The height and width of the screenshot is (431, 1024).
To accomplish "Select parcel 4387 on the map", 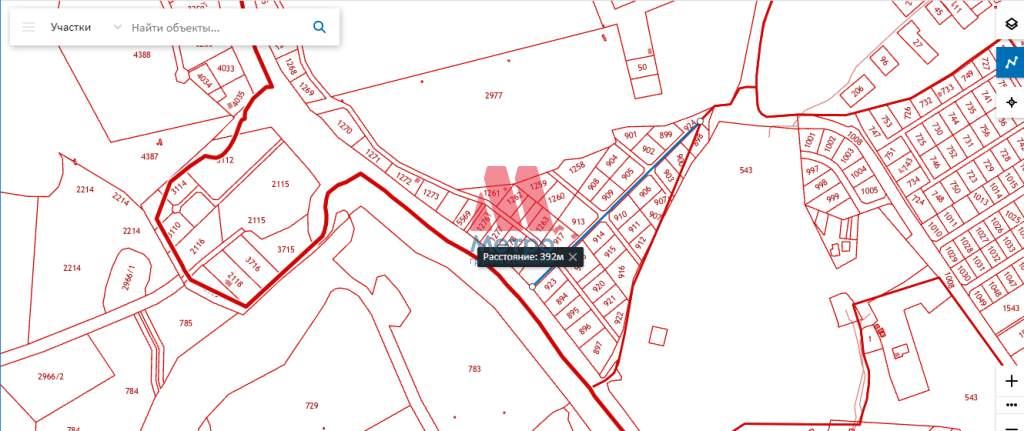I will (150, 156).
